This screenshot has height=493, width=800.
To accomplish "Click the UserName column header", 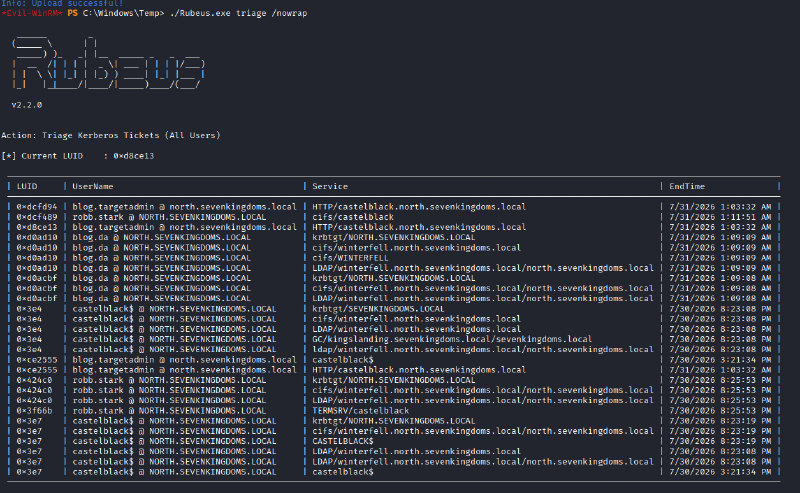I will click(93, 186).
